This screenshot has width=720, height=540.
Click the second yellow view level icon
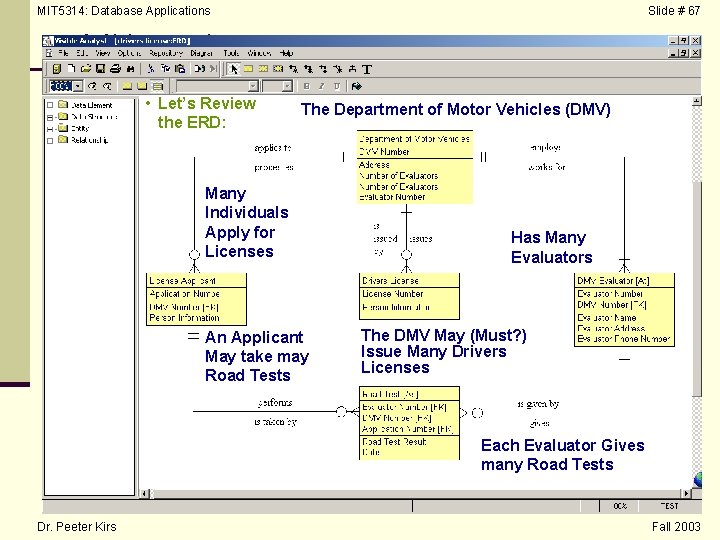coord(142,86)
